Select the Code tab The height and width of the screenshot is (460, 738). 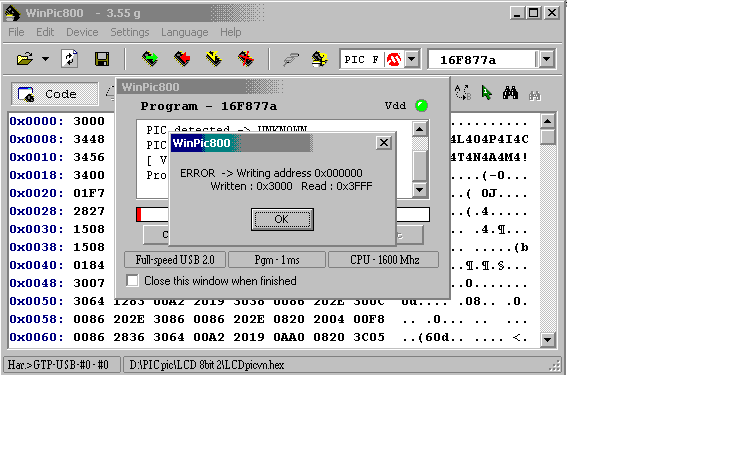55,94
